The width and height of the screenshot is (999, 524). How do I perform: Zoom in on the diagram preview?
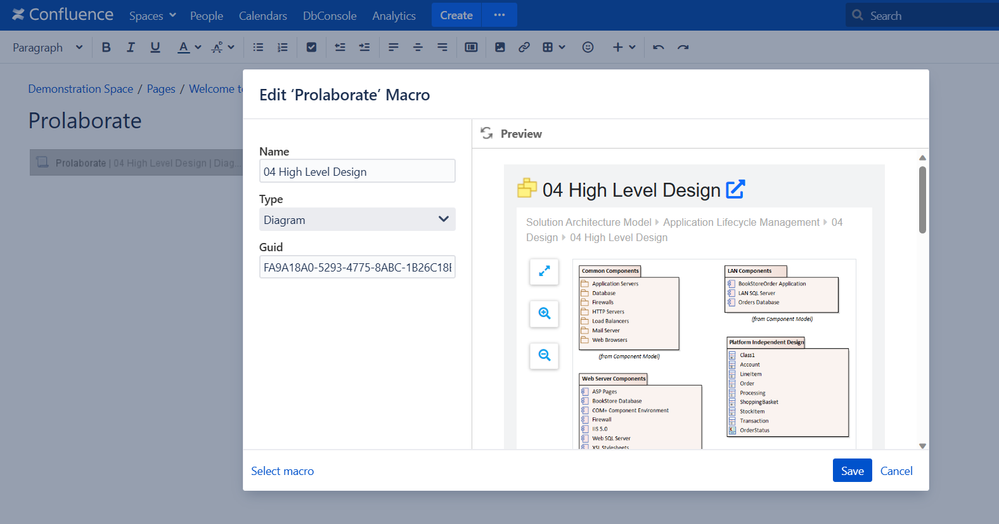[x=544, y=314]
